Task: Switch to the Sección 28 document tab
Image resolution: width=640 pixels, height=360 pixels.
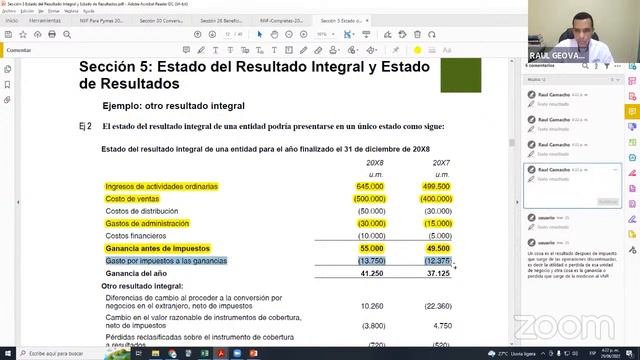Action: click(221, 20)
